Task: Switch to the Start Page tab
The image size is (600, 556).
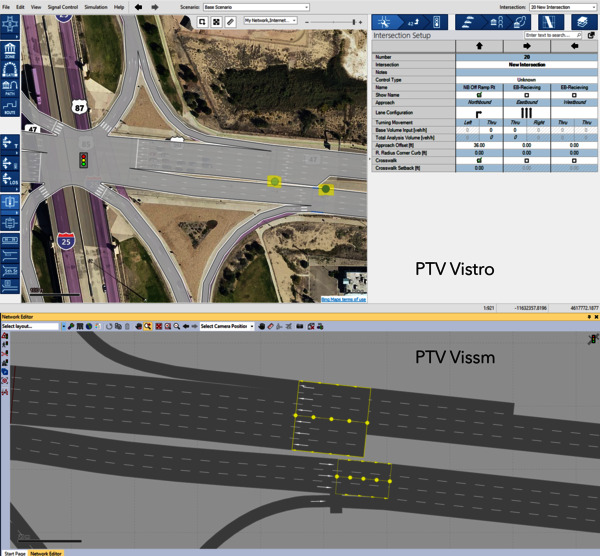Action: pyautogui.click(x=15, y=553)
